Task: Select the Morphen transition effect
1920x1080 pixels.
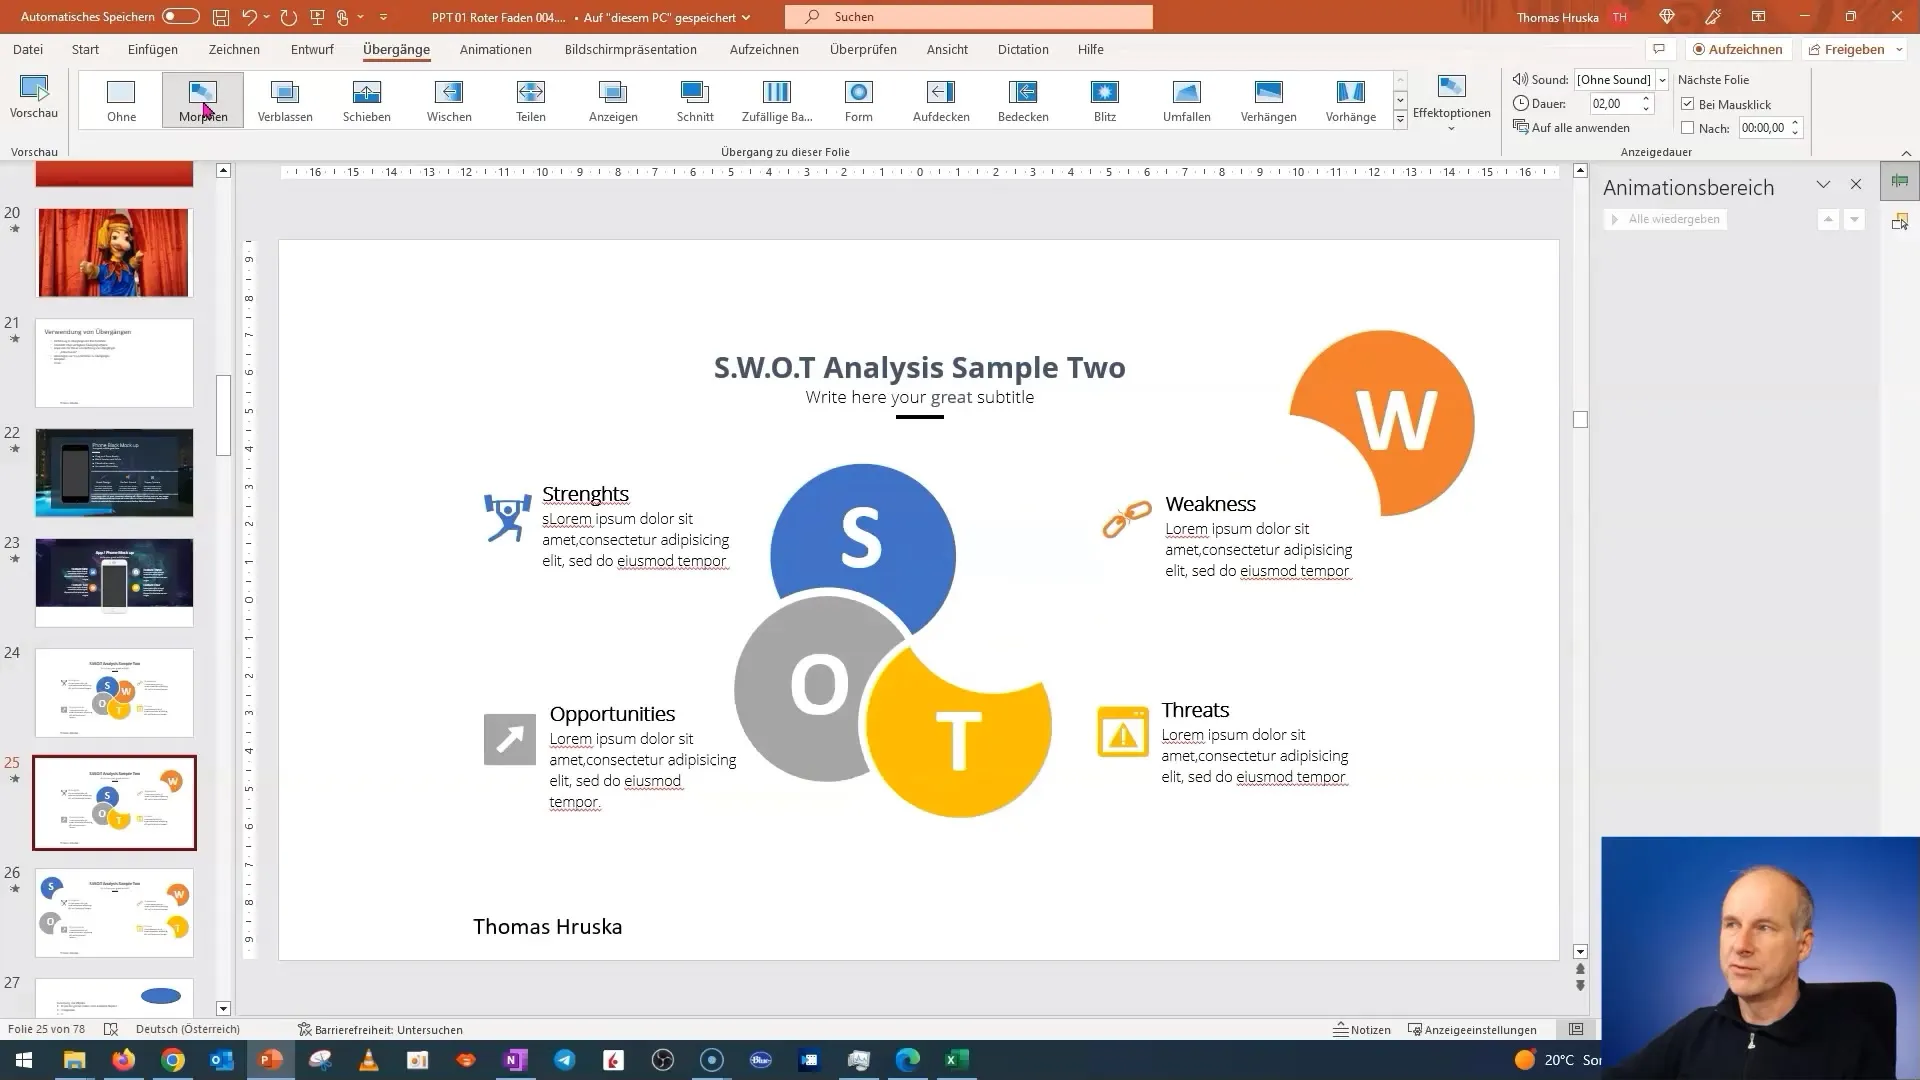Action: point(203,100)
